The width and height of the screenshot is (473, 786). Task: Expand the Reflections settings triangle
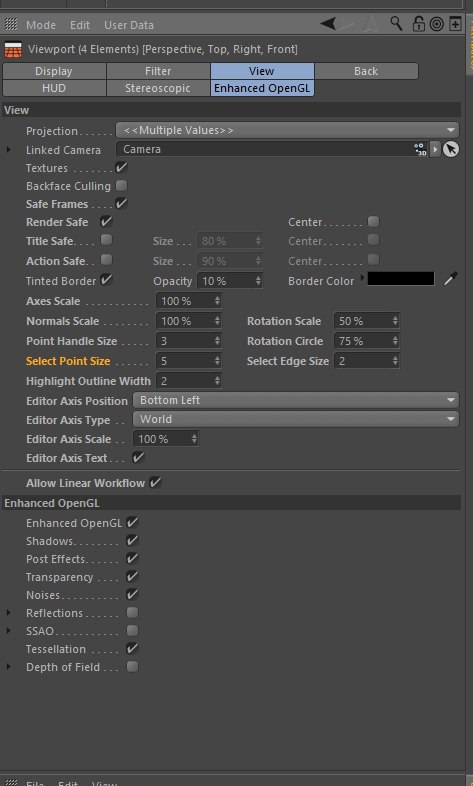click(9, 613)
